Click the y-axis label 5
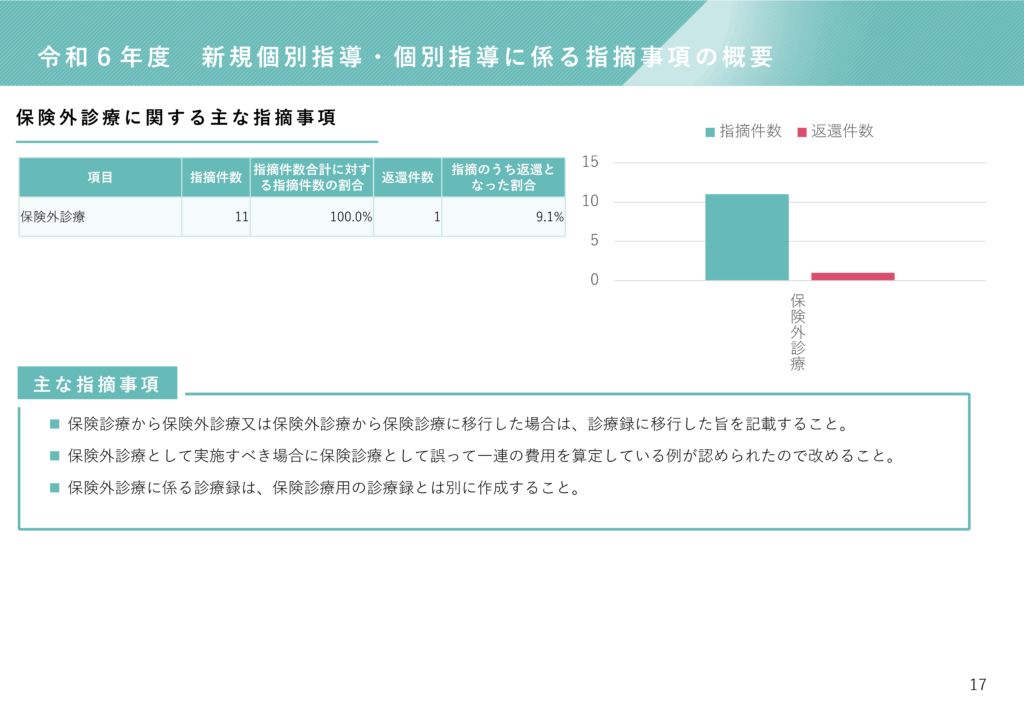1024x709 pixels. tap(594, 240)
